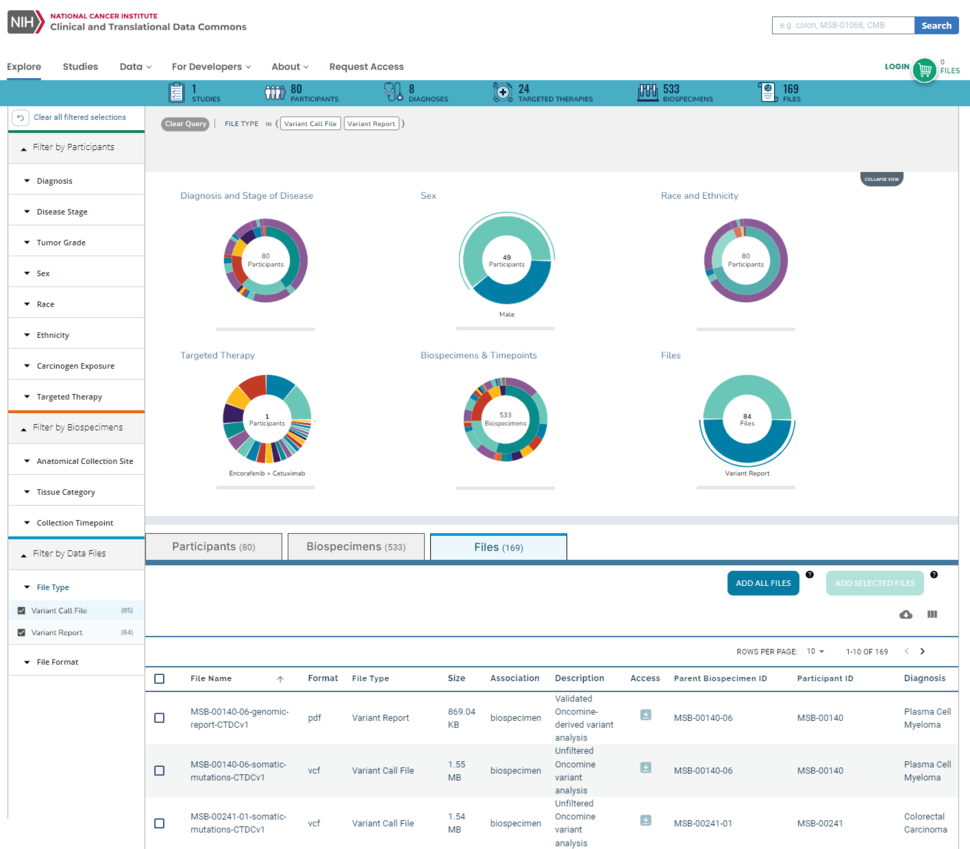Click the search input field at top right
Screen dimensions: 970x849
tap(842, 25)
